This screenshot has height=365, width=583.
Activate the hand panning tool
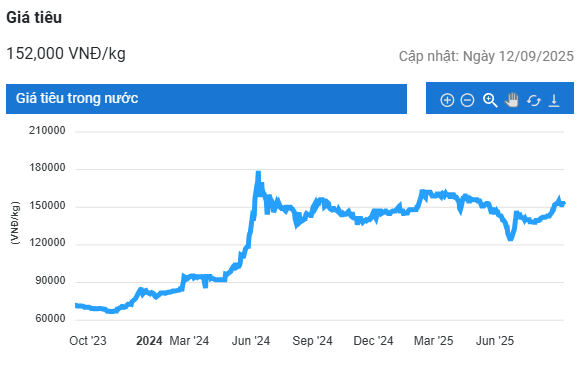tap(512, 100)
